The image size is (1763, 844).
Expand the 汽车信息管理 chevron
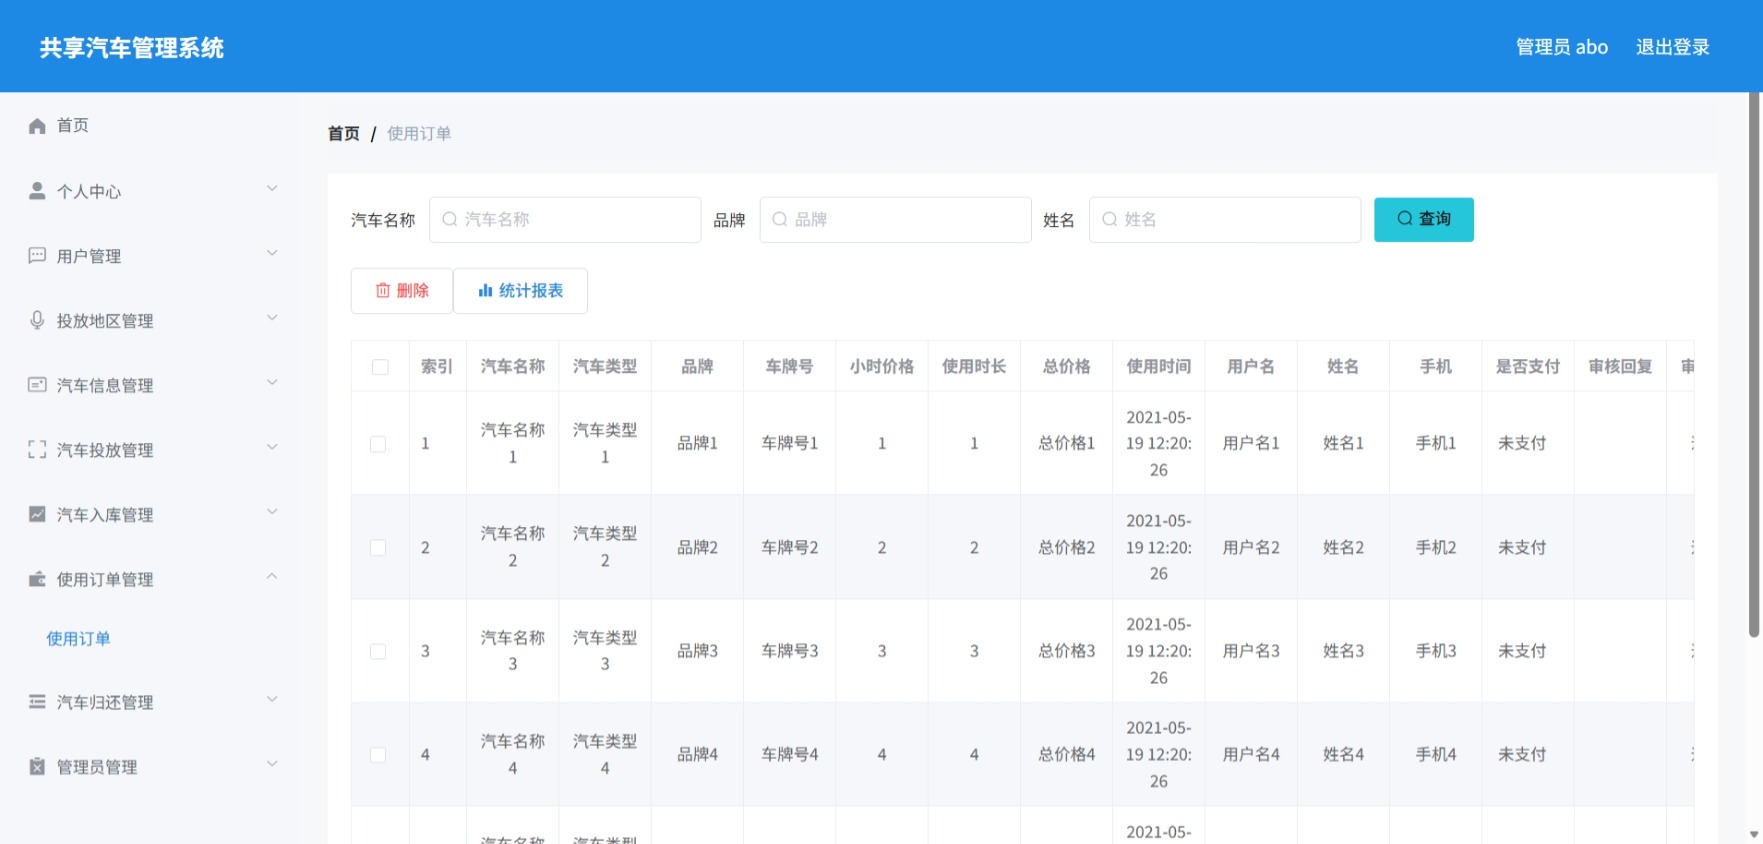point(272,383)
